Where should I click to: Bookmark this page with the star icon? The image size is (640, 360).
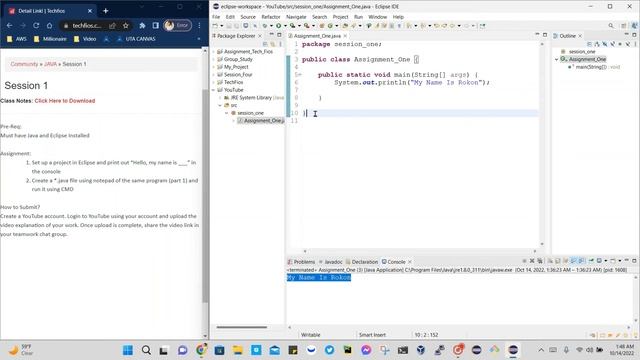pyautogui.click(x=126, y=25)
